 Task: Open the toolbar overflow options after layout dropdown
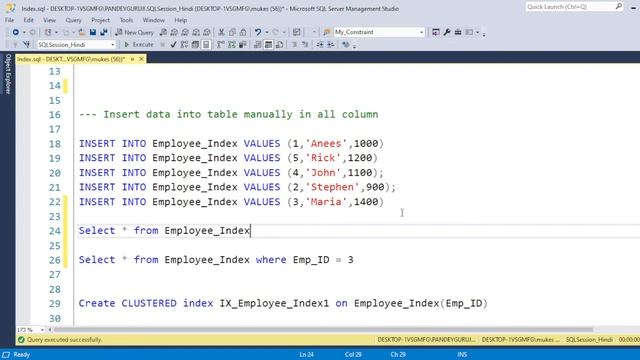484,33
